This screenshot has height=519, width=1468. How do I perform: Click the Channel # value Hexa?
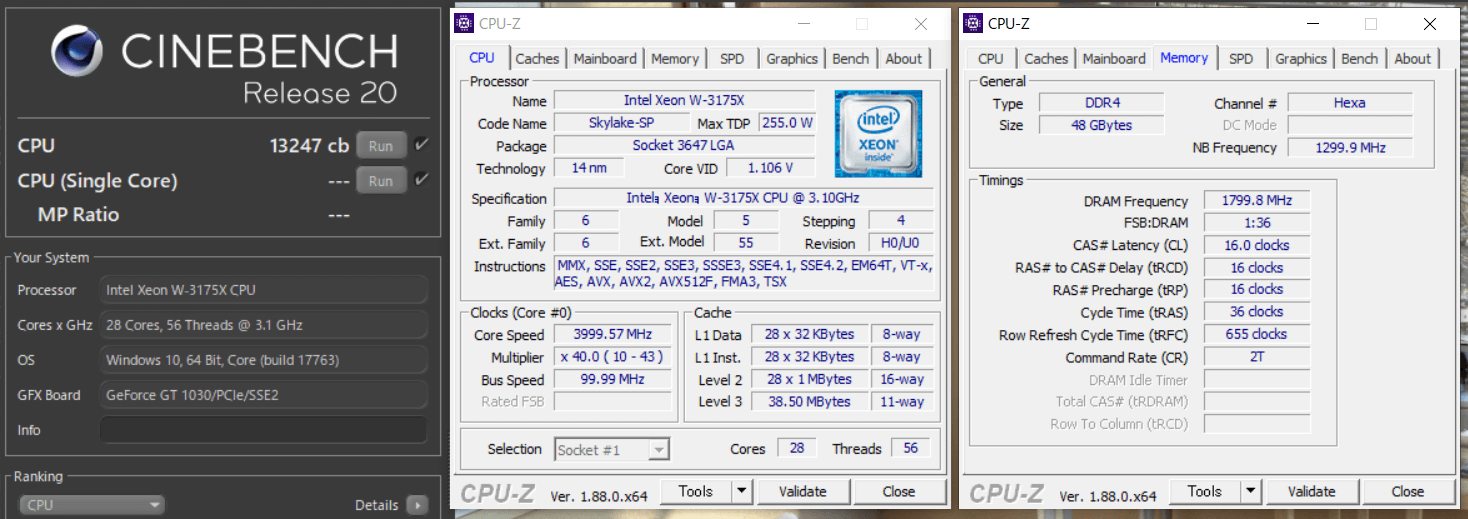[1350, 103]
